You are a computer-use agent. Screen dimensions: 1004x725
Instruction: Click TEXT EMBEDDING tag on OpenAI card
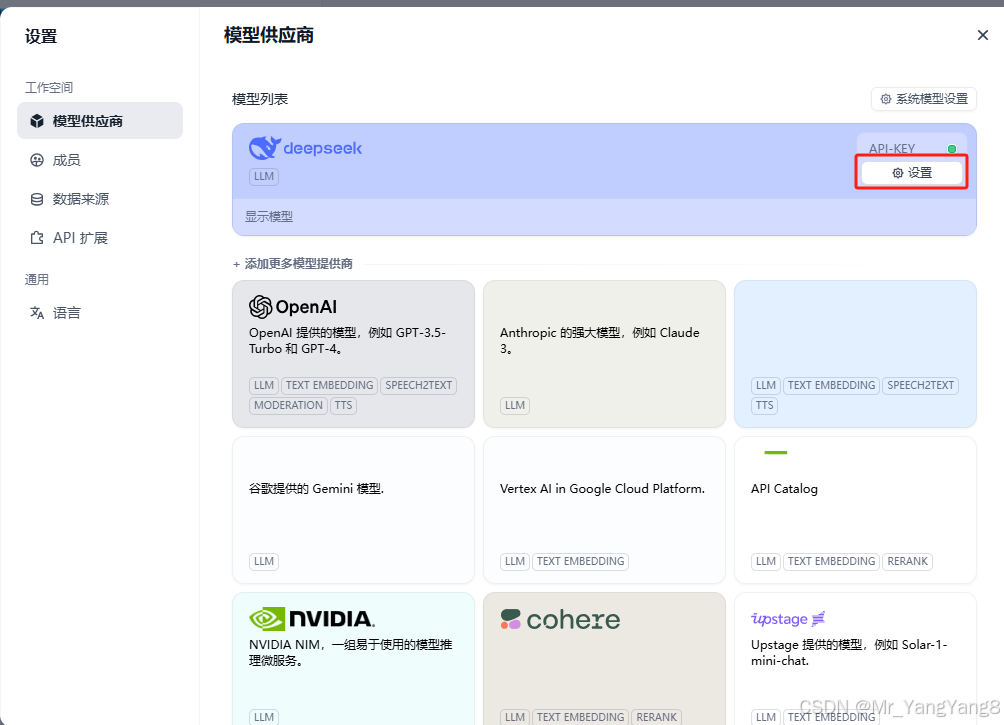pos(329,386)
